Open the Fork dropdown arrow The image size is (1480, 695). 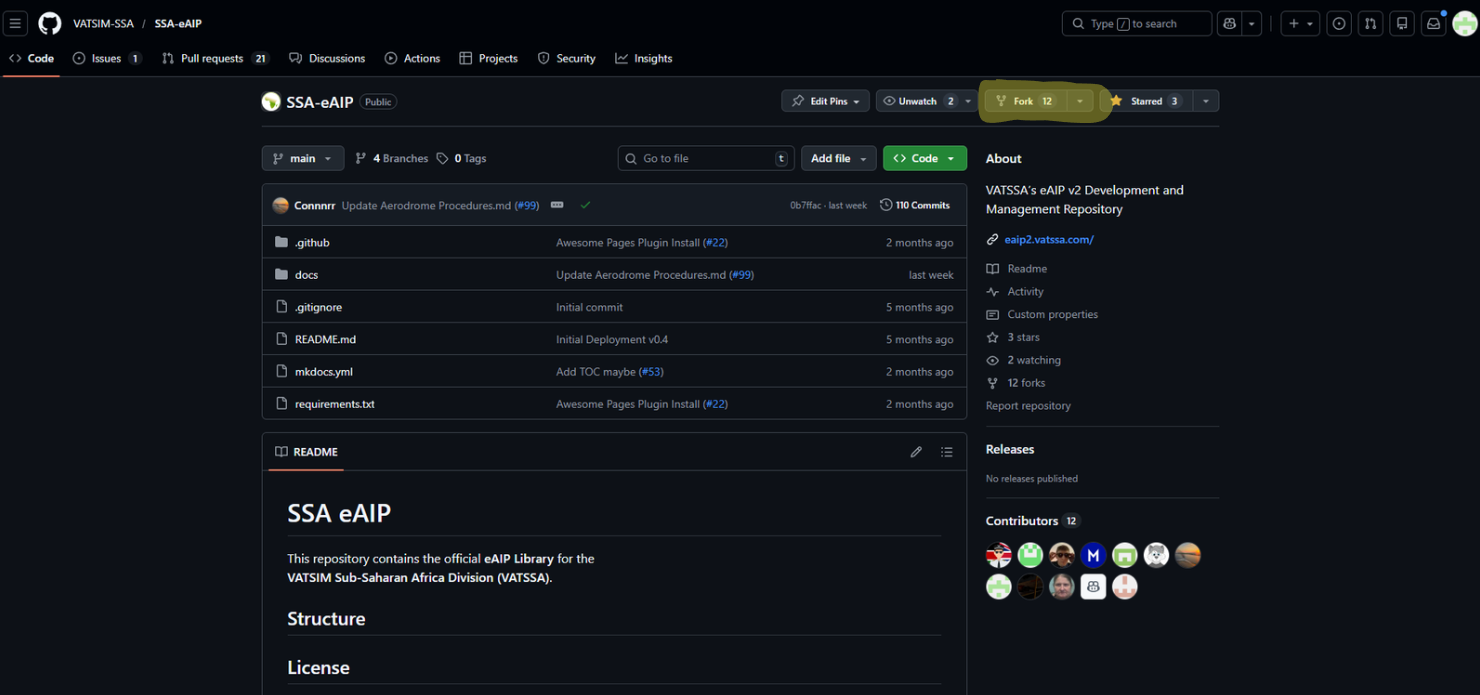1080,101
